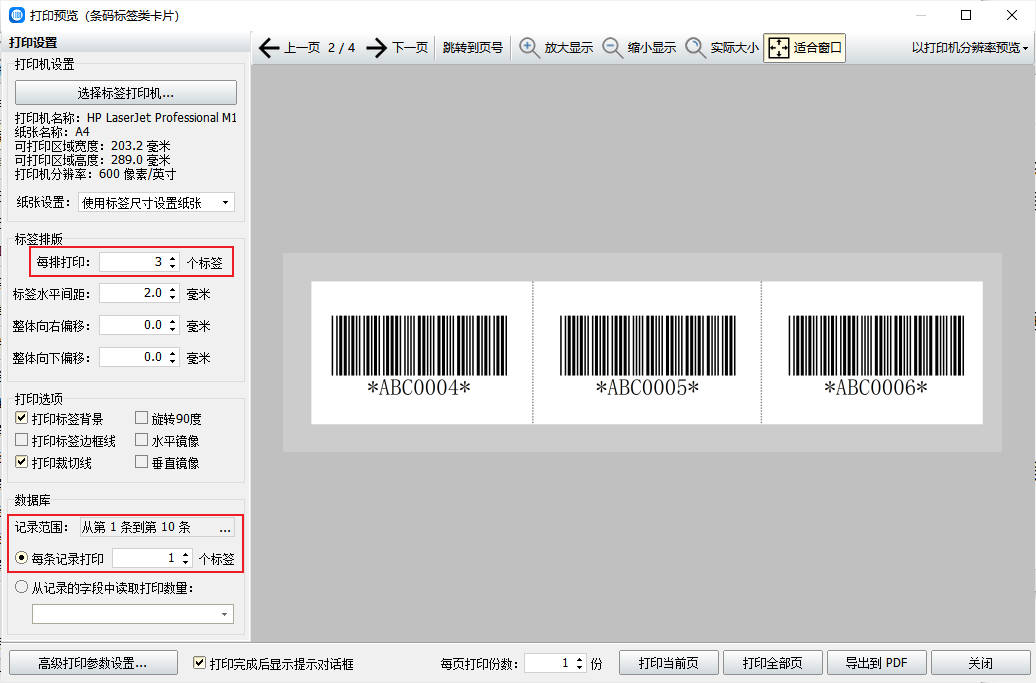Click the 整体向下偏移 value field
The height and width of the screenshot is (683, 1036).
[133, 357]
